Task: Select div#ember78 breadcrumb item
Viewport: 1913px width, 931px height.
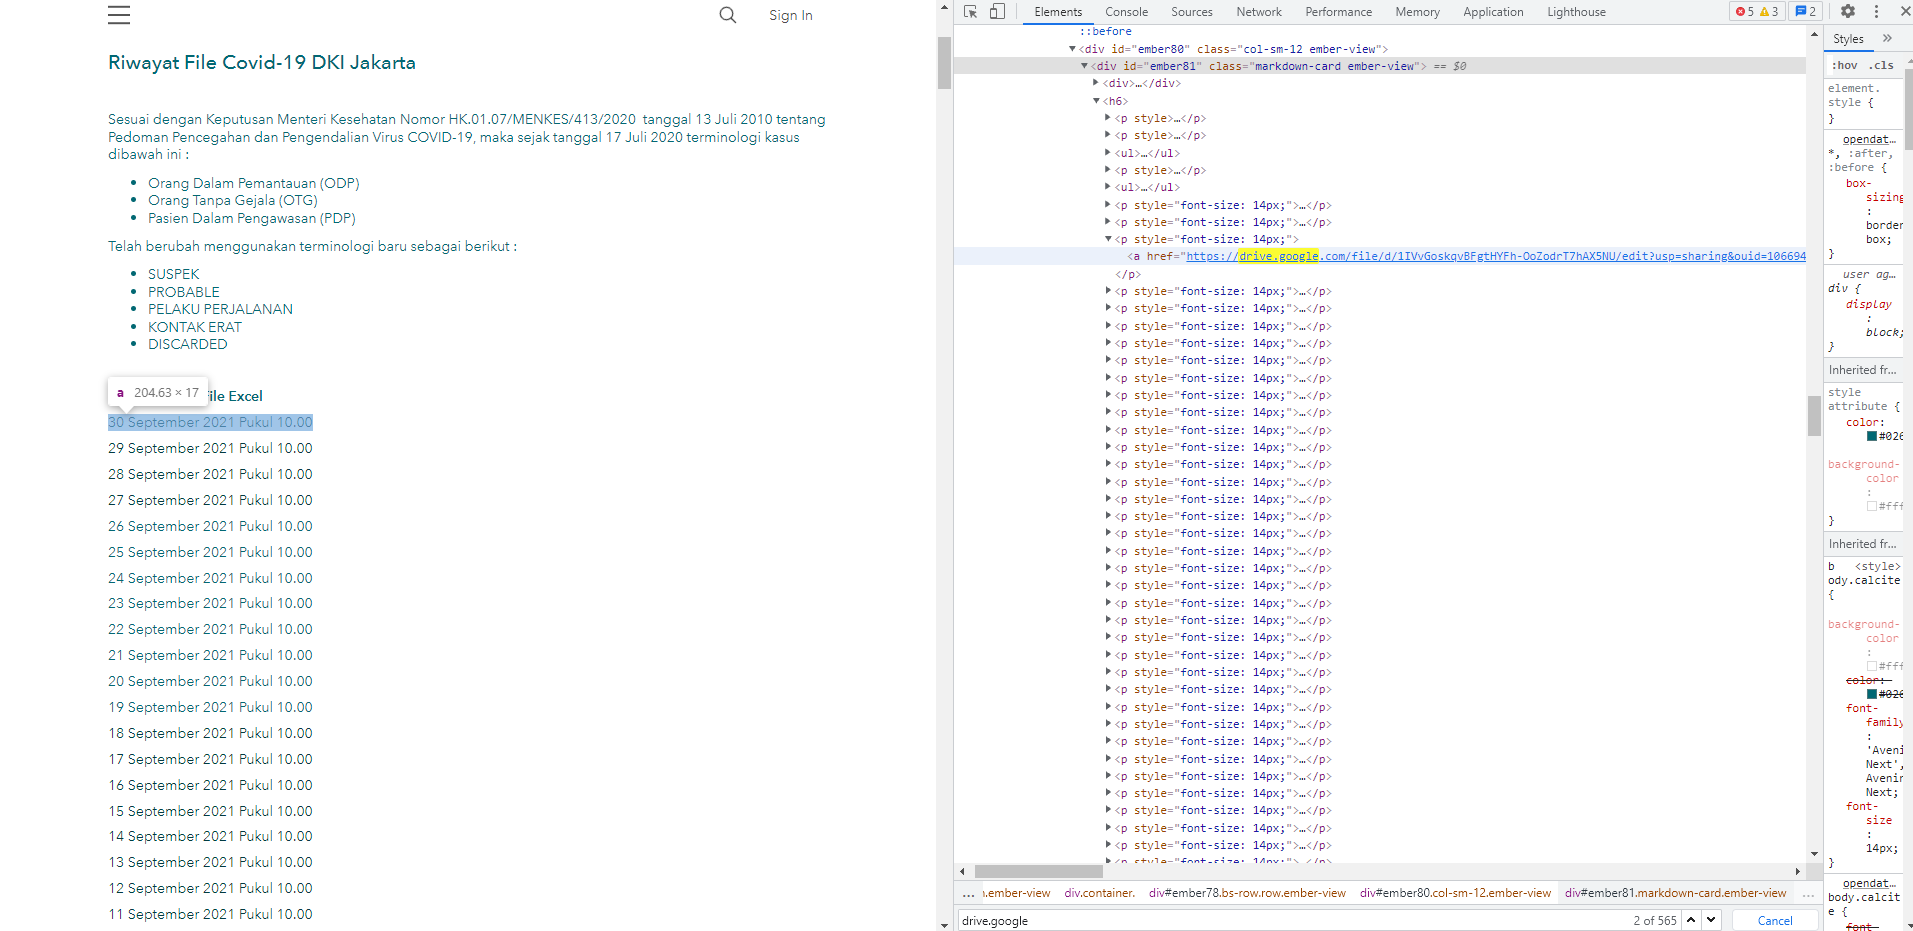Action: point(1247,893)
